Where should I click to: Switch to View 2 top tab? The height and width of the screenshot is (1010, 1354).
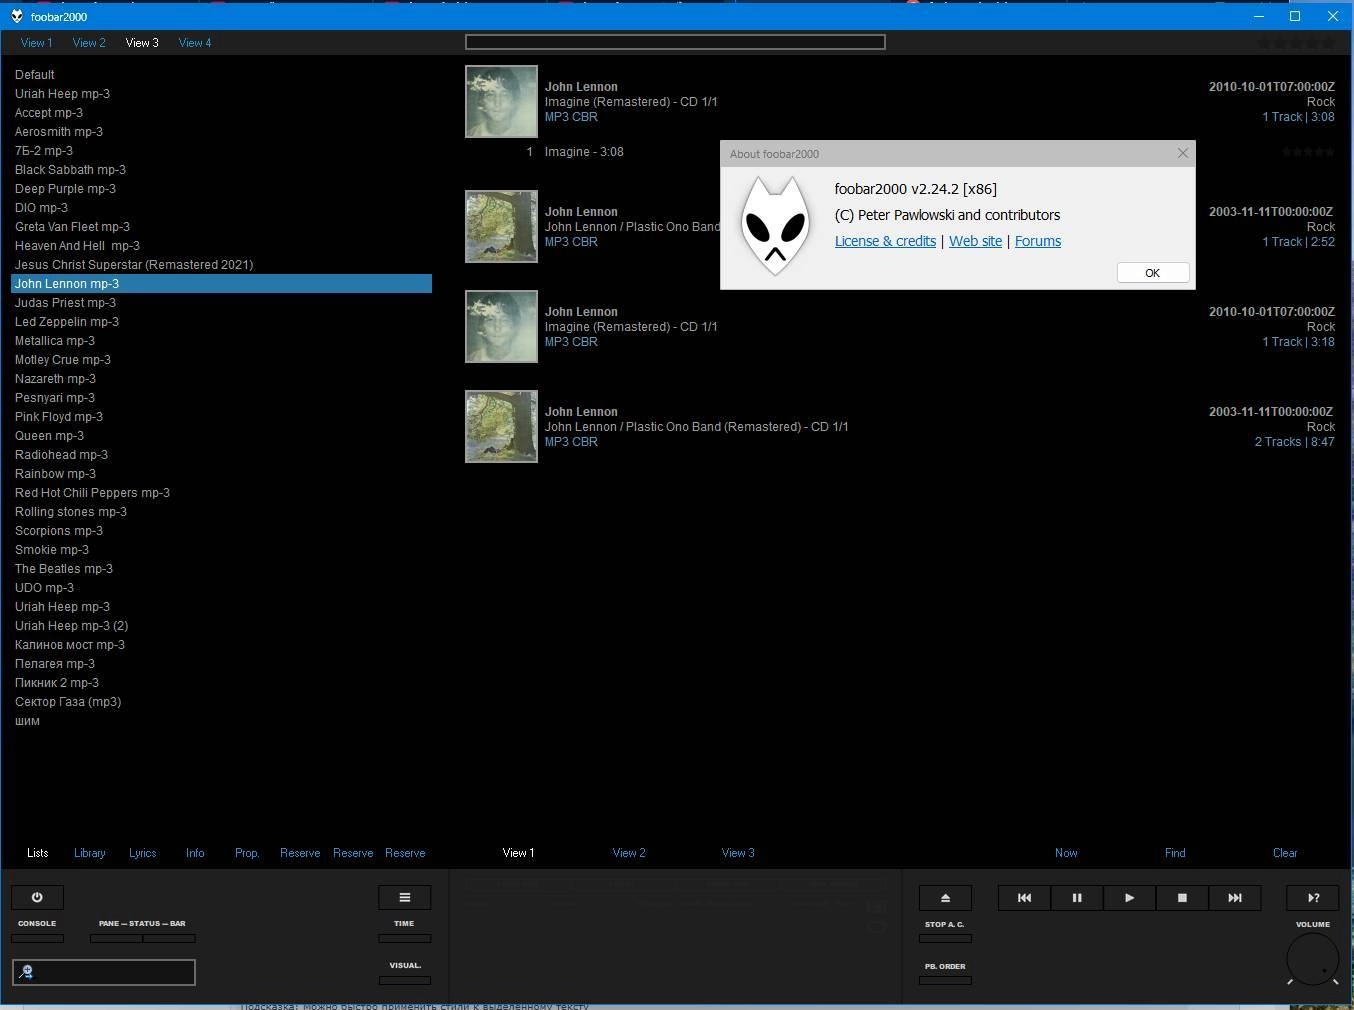pyautogui.click(x=89, y=43)
